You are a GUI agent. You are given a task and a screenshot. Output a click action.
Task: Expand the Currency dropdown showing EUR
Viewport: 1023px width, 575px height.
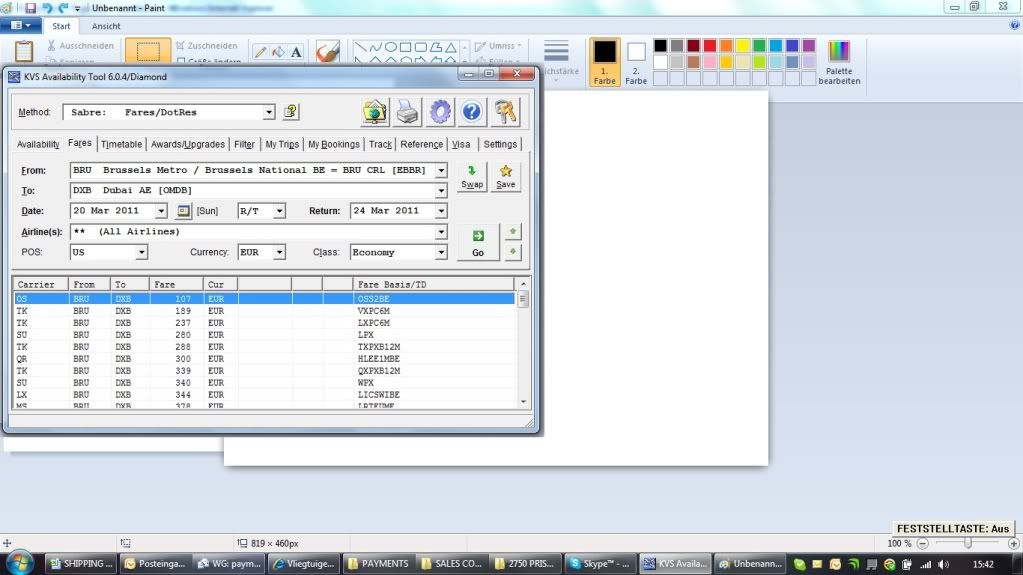click(279, 252)
